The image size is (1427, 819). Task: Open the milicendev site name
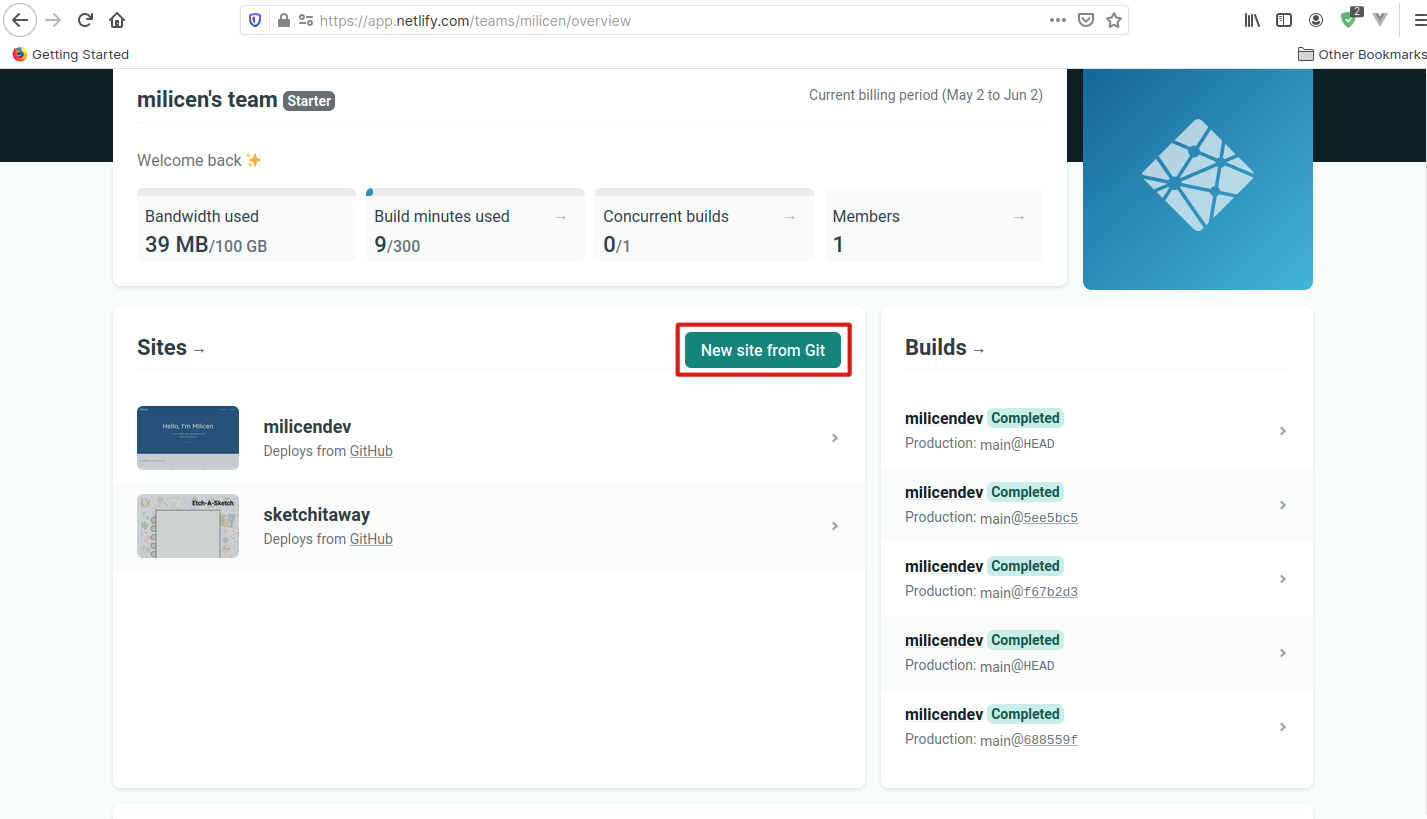307,427
